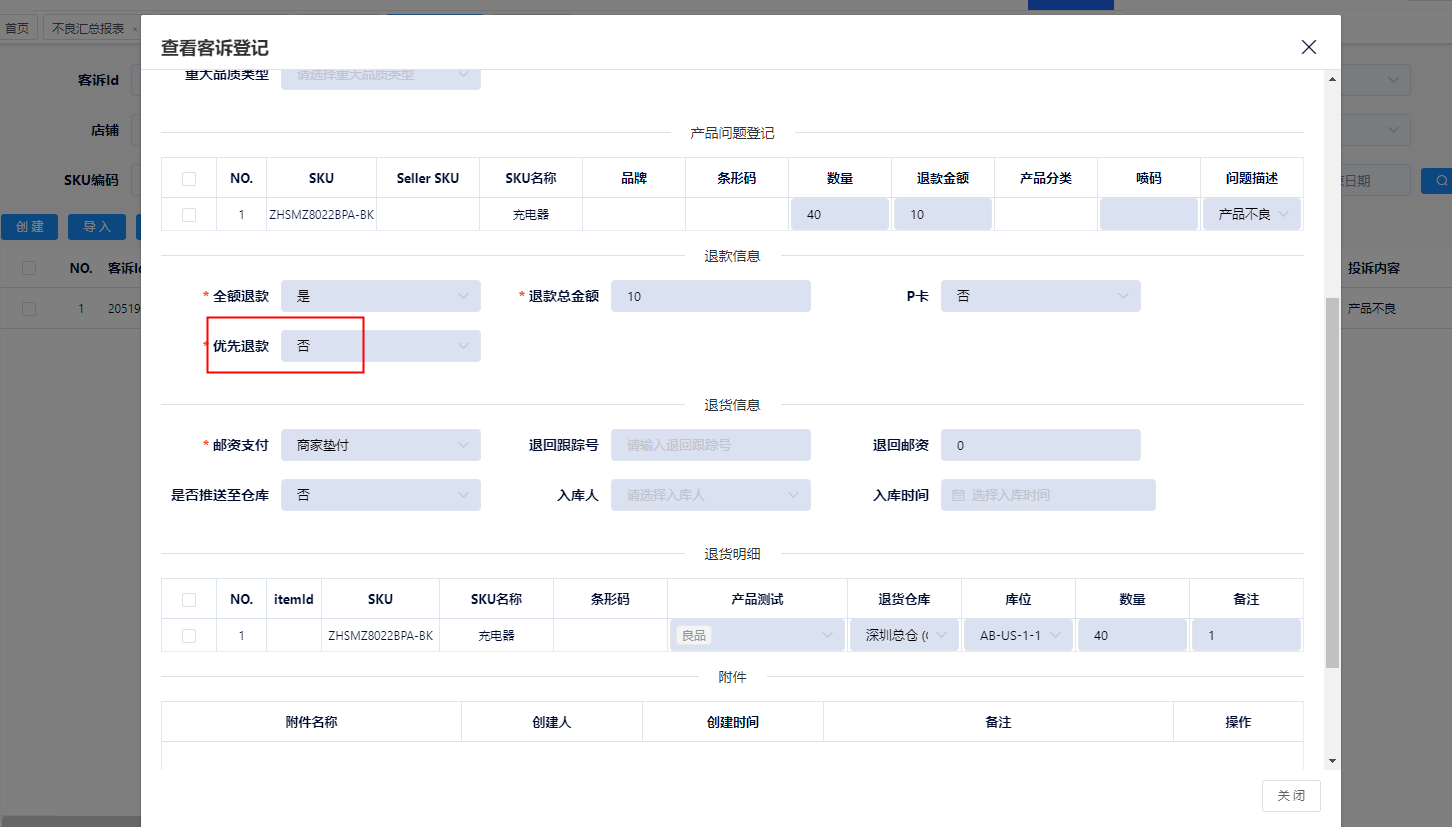The width and height of the screenshot is (1452, 827).
Task: Click the blue search icon button
Action: 1438,181
